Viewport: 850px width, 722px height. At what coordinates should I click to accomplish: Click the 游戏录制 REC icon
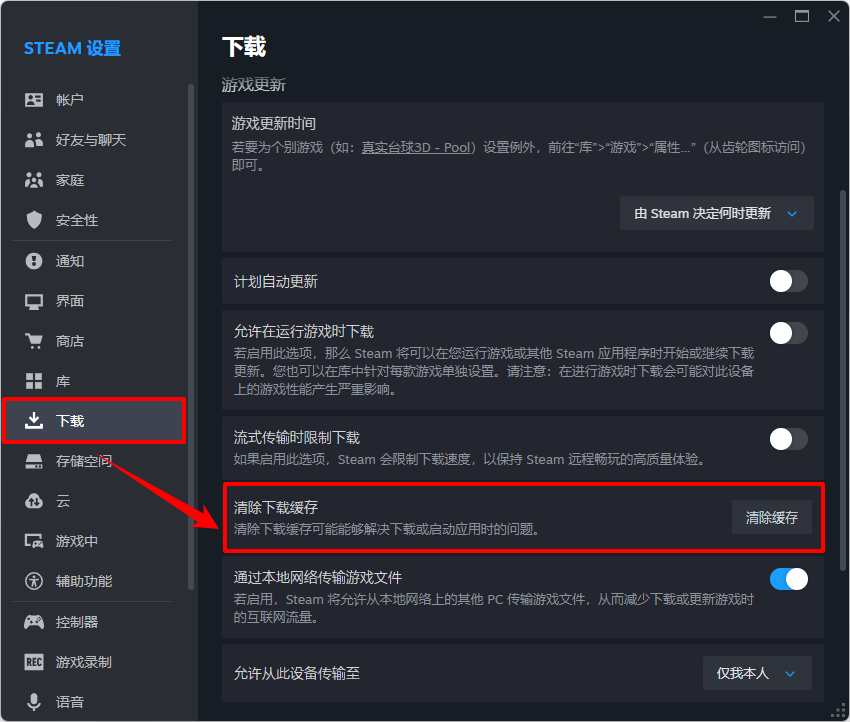[x=34, y=662]
